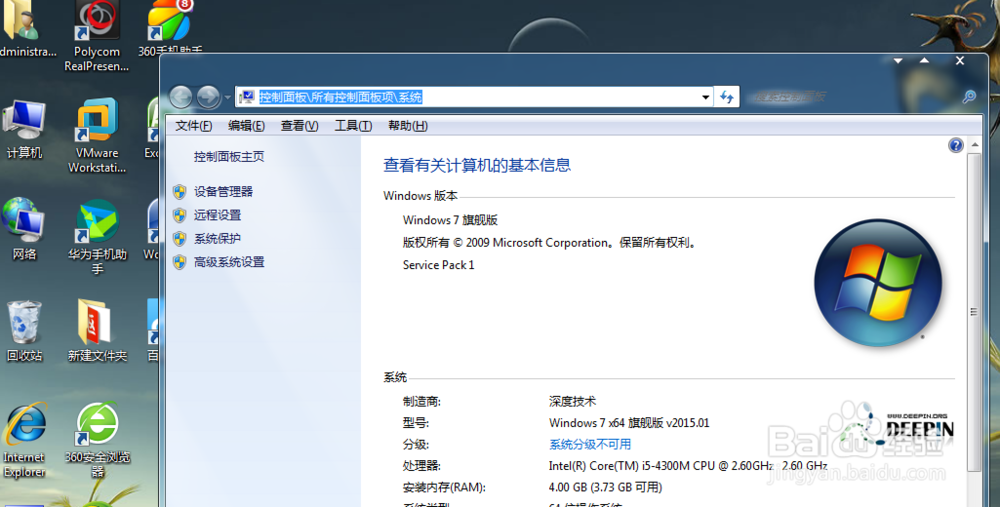
Task: Click the shield icon beside 远程设置
Action: (x=180, y=215)
